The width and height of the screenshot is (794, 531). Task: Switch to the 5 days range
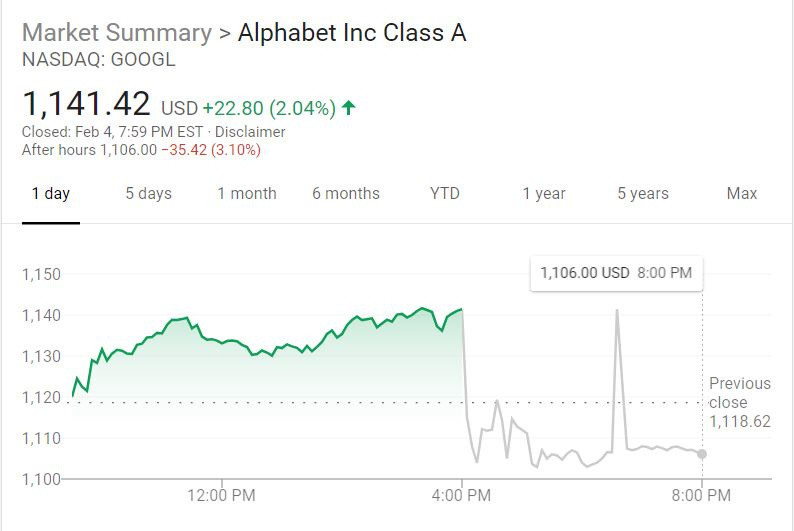tap(148, 194)
